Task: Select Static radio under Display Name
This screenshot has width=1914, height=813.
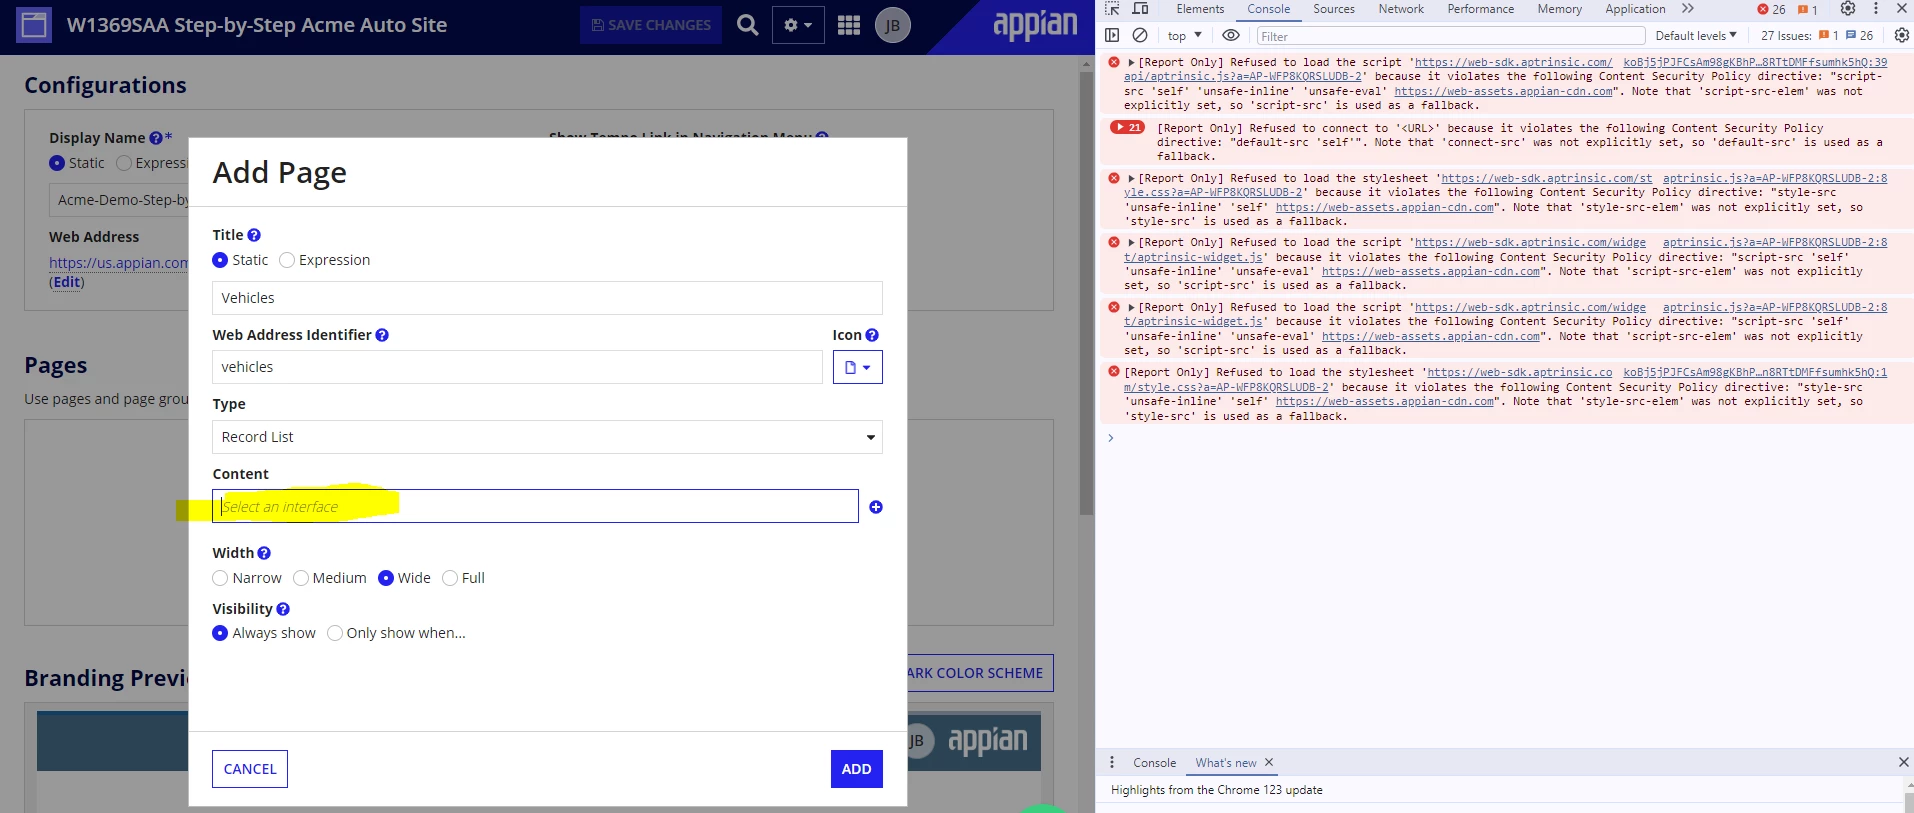Action: point(57,163)
